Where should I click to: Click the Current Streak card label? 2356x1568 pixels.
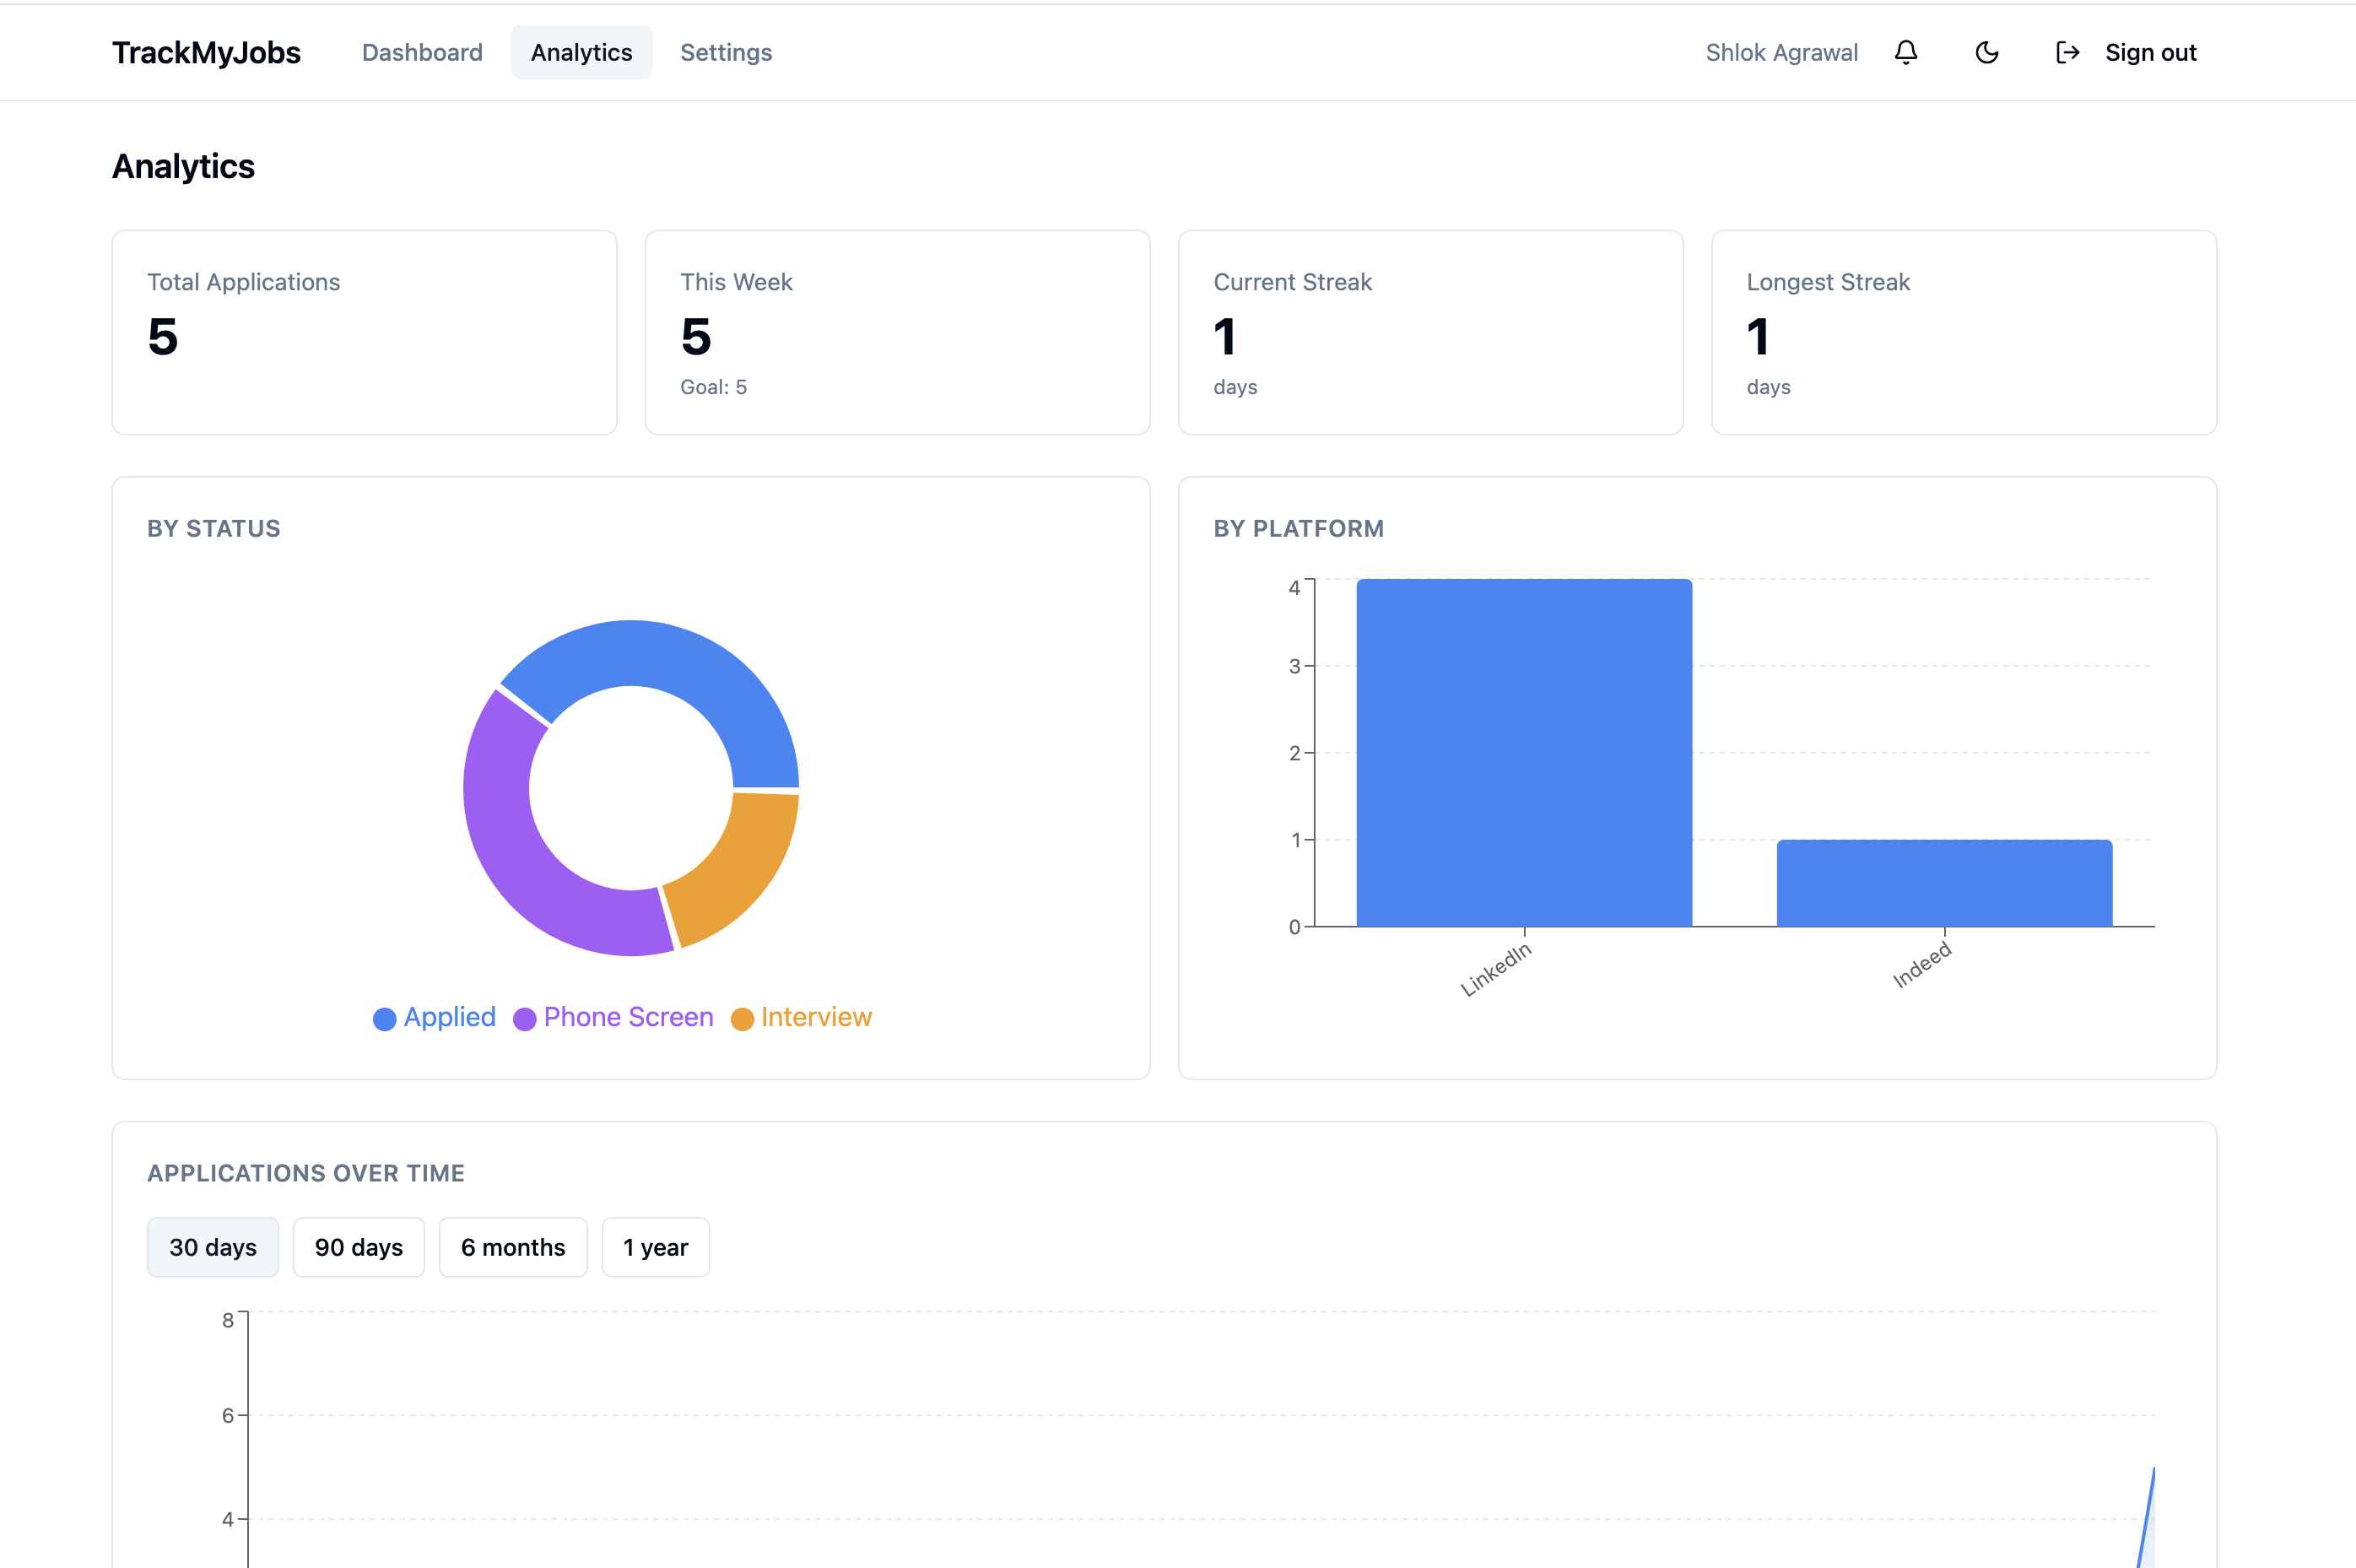pyautogui.click(x=1292, y=282)
